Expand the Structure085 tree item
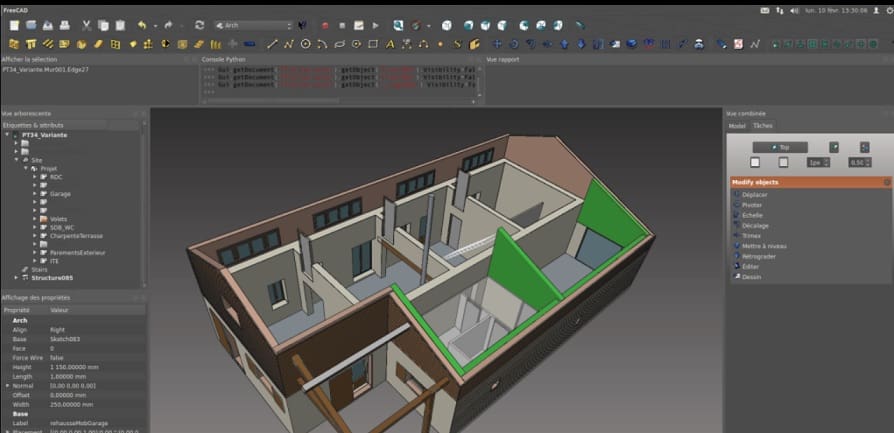Viewport: 894px width, 433px height. click(x=16, y=277)
